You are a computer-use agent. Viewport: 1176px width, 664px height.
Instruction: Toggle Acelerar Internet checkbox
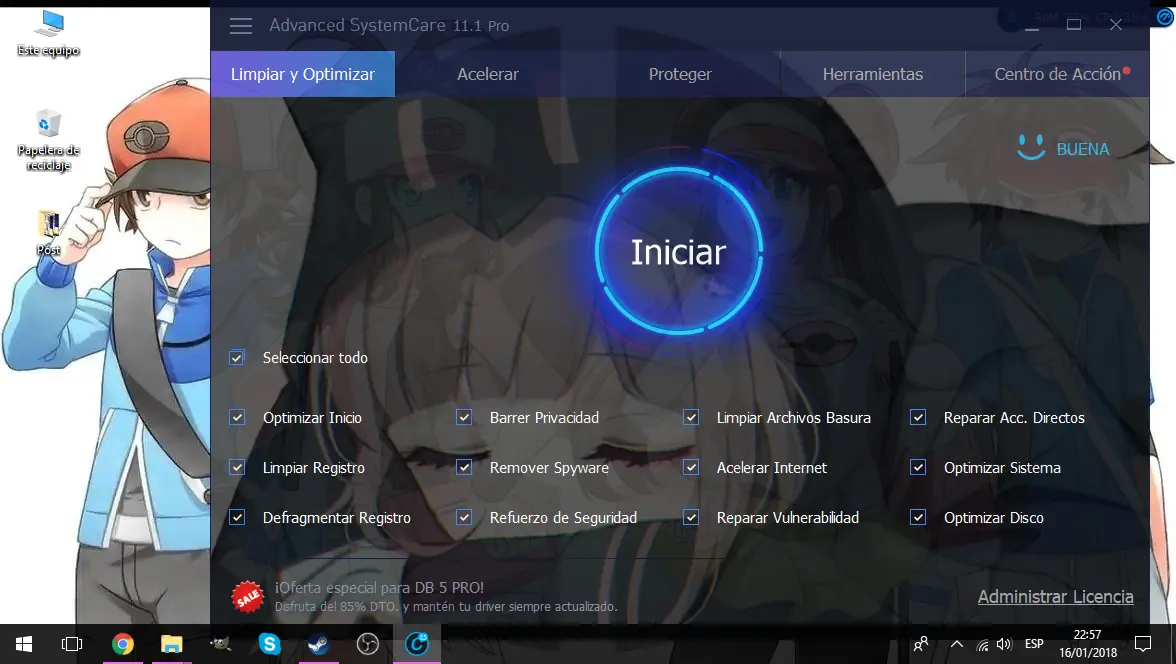tap(691, 467)
